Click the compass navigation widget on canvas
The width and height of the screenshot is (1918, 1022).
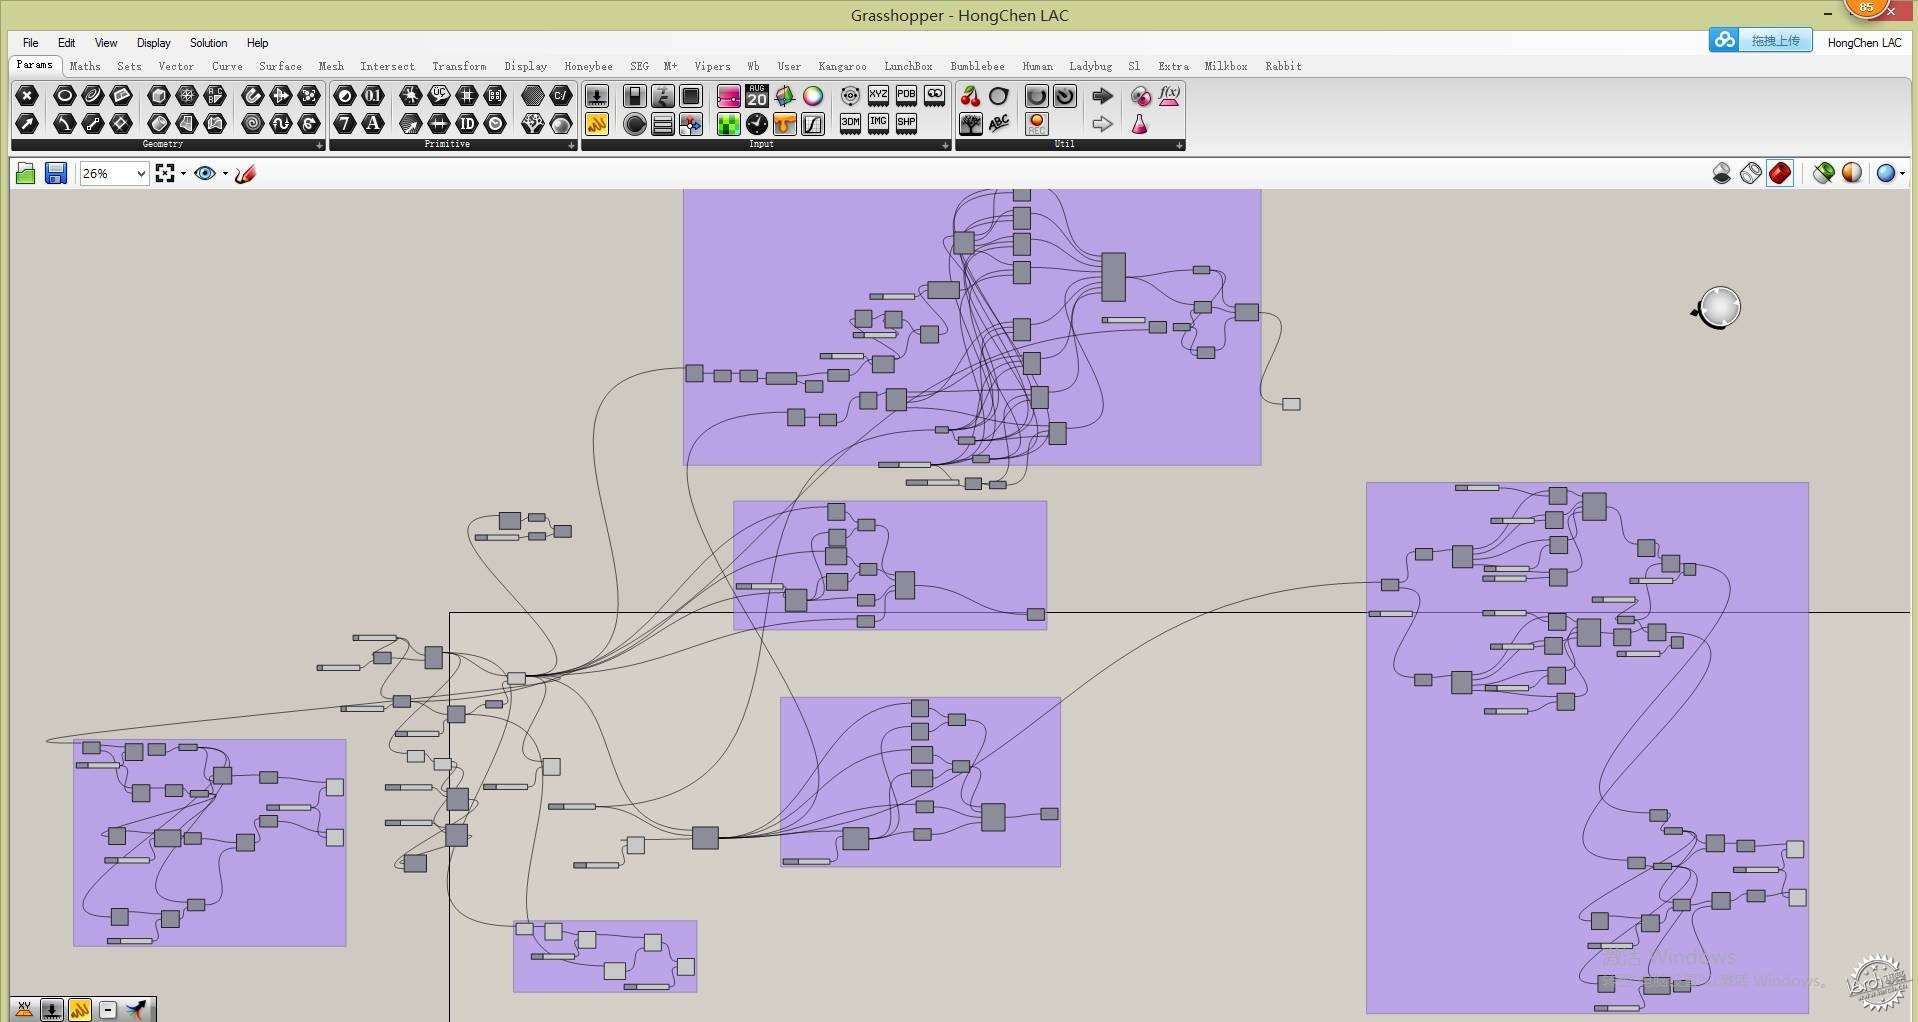pos(1719,308)
